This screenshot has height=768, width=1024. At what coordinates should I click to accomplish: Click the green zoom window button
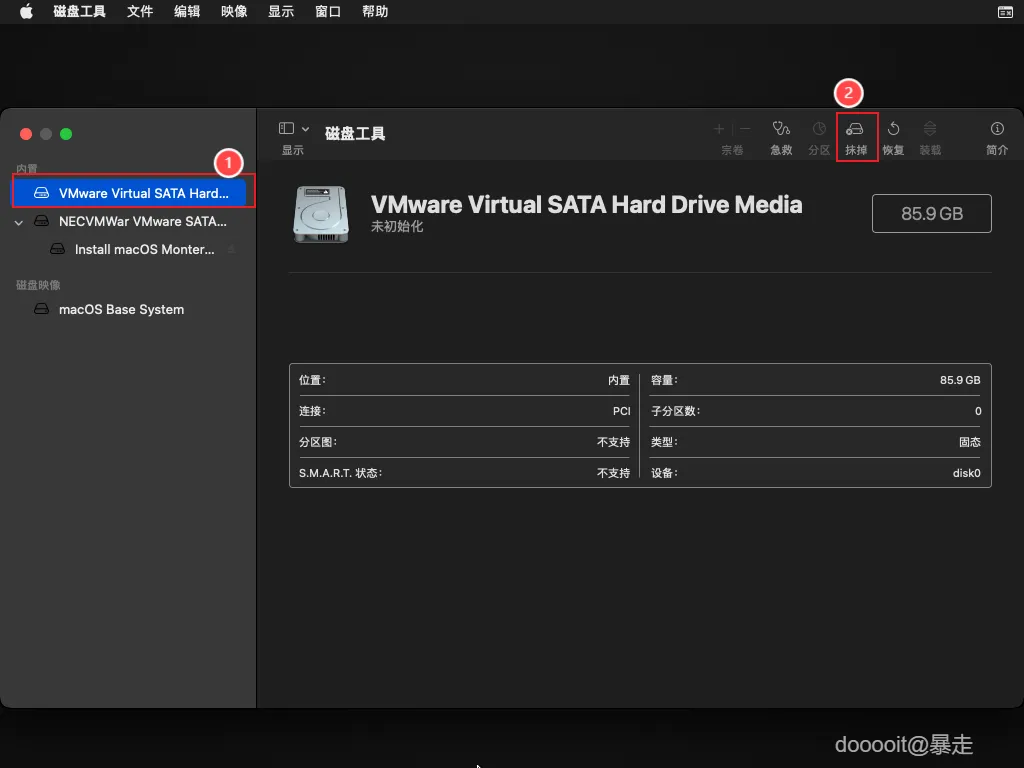tap(66, 134)
